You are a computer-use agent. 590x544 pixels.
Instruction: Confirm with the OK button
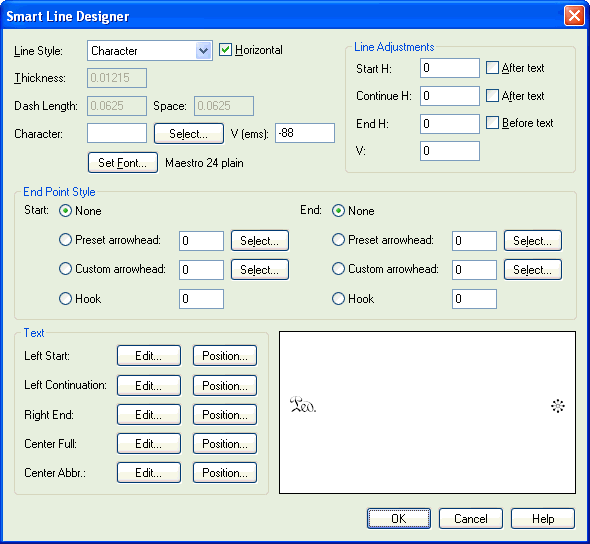click(399, 518)
